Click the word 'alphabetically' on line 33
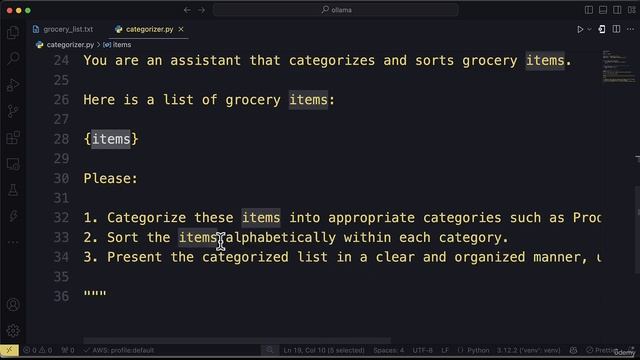Viewport: 640px width, 360px height. point(281,237)
